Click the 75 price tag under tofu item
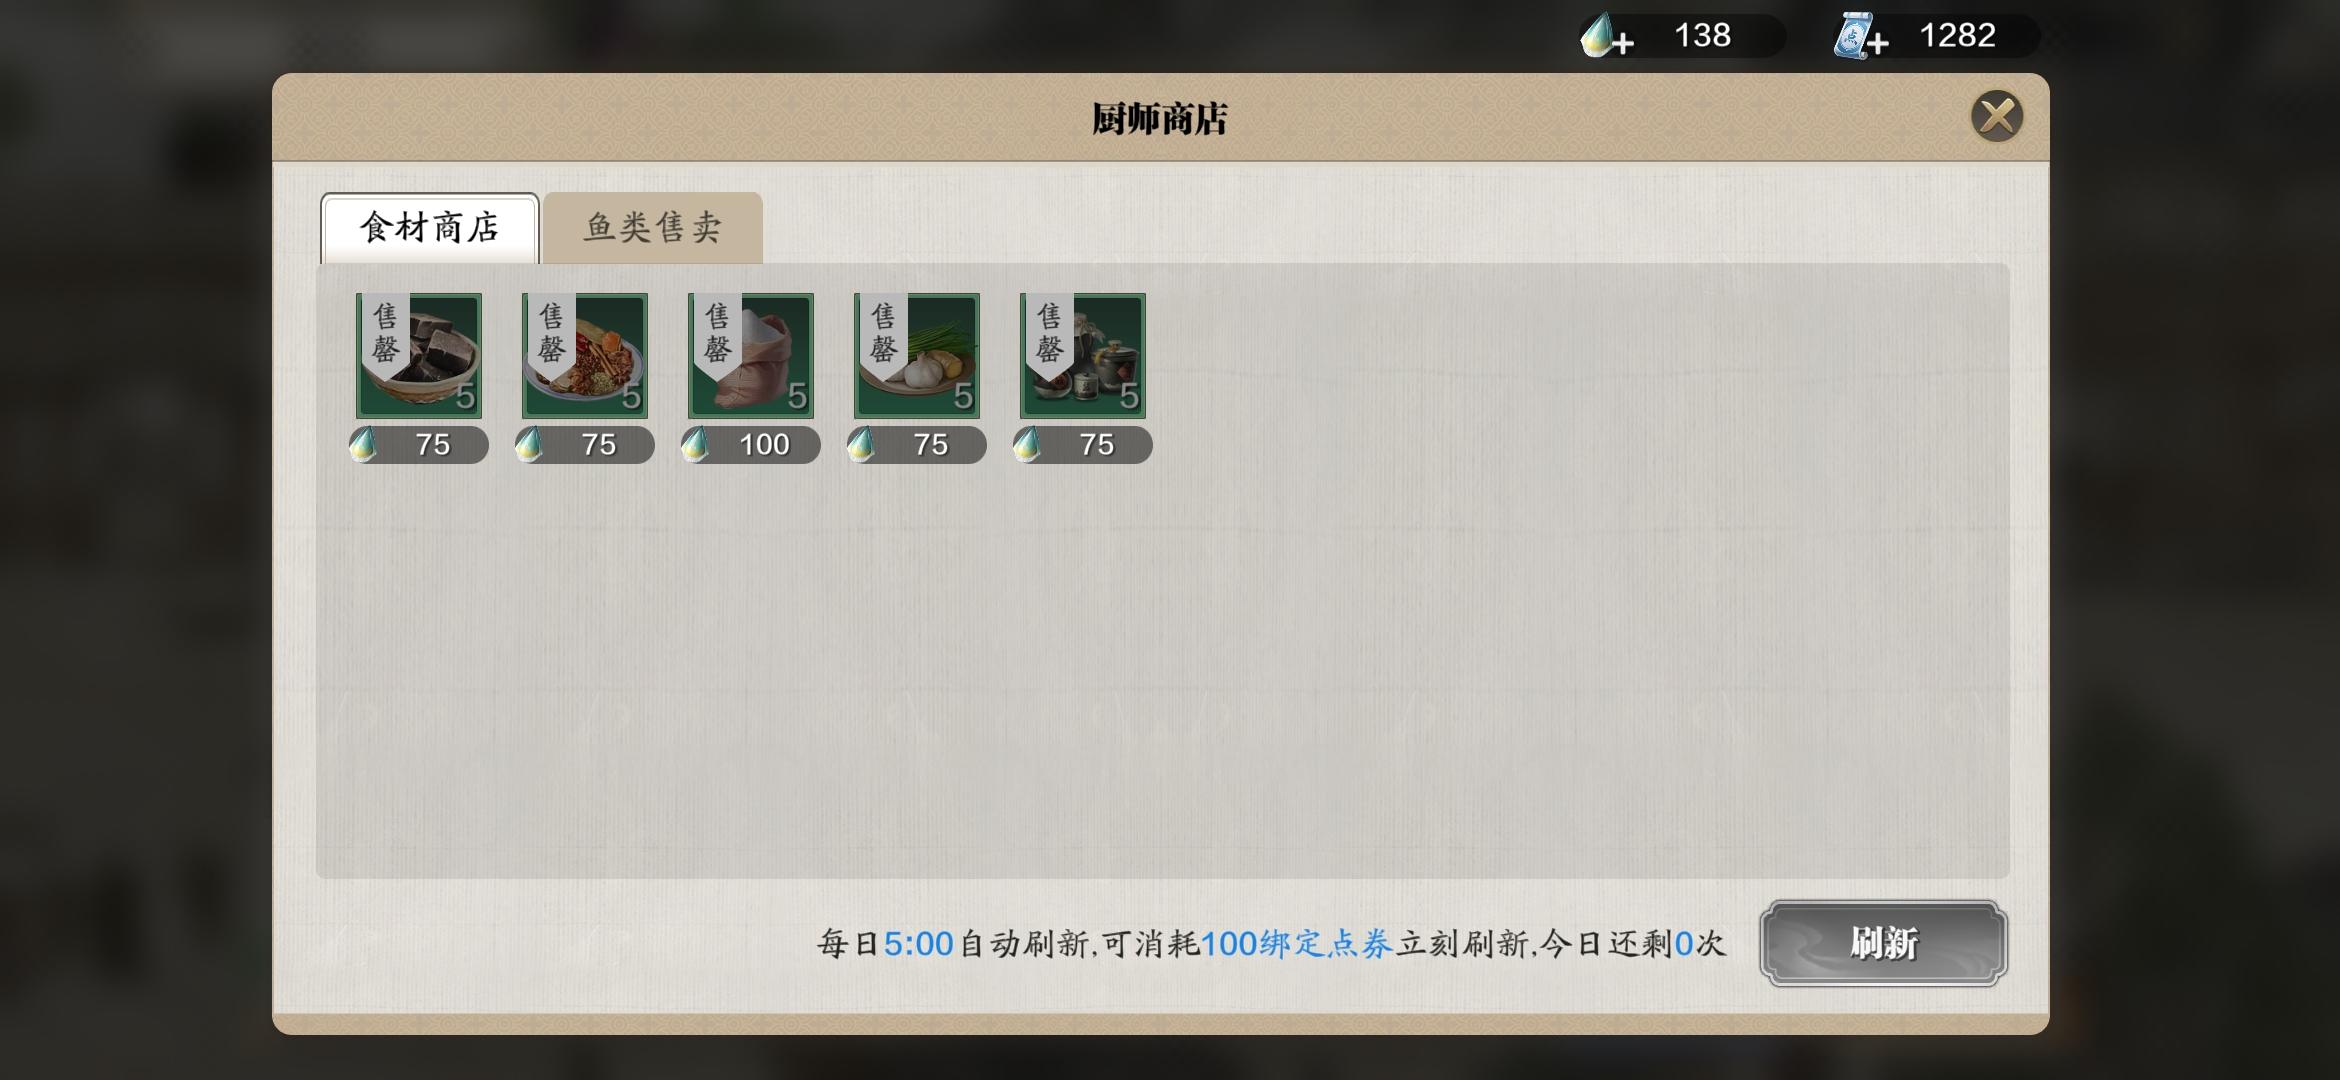The width and height of the screenshot is (2340, 1080). [x=419, y=445]
